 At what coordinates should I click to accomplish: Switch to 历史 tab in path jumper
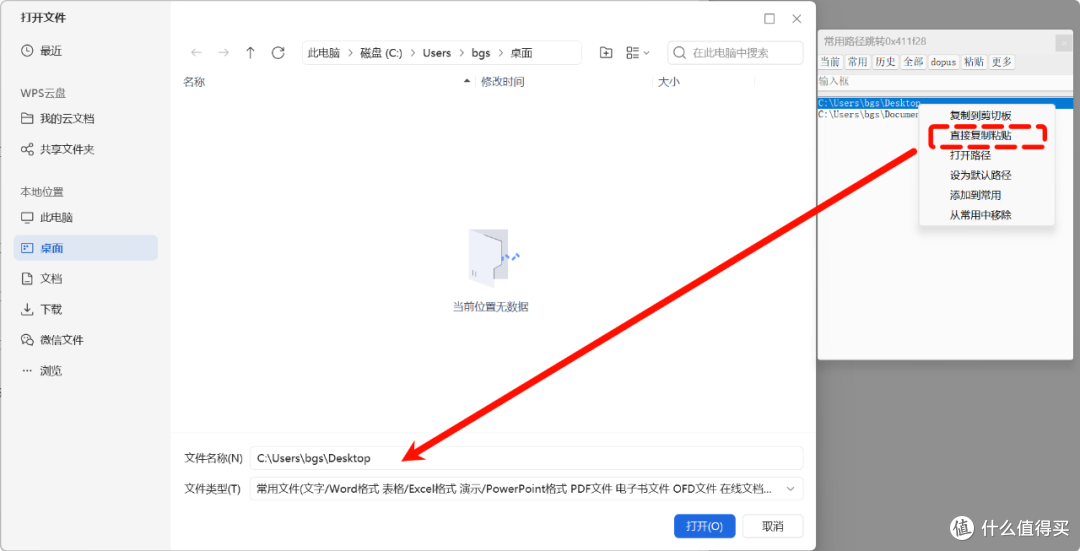(885, 62)
